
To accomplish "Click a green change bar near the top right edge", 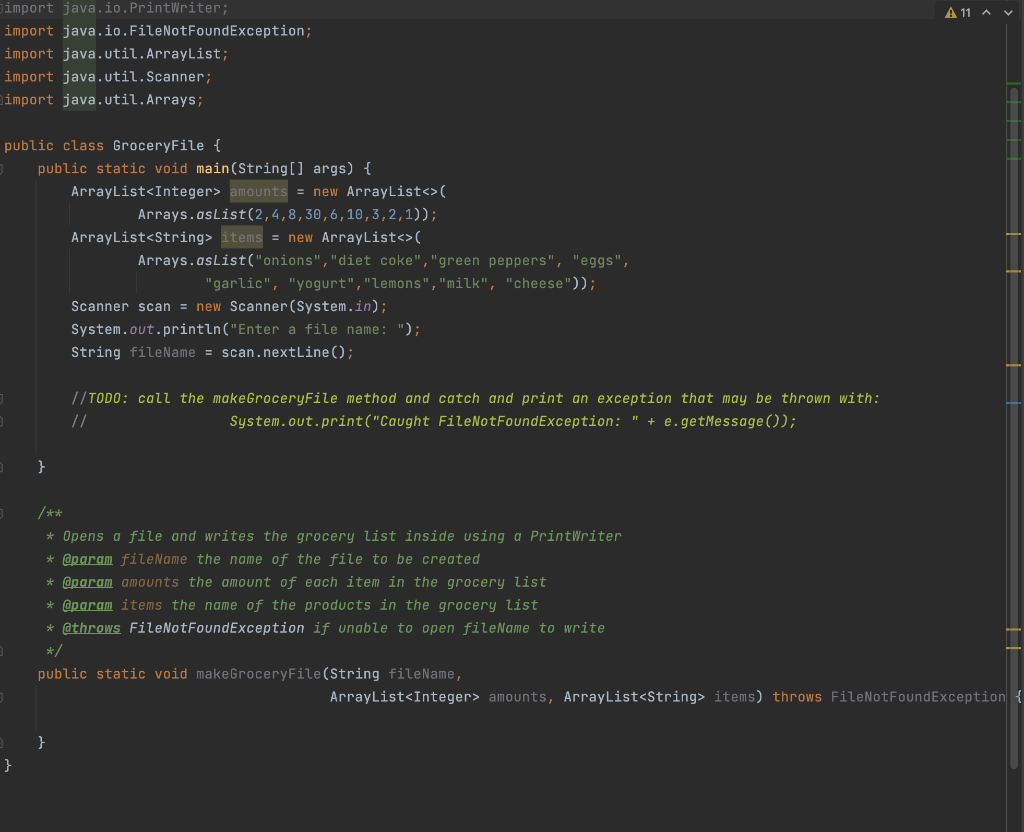I will [1013, 84].
